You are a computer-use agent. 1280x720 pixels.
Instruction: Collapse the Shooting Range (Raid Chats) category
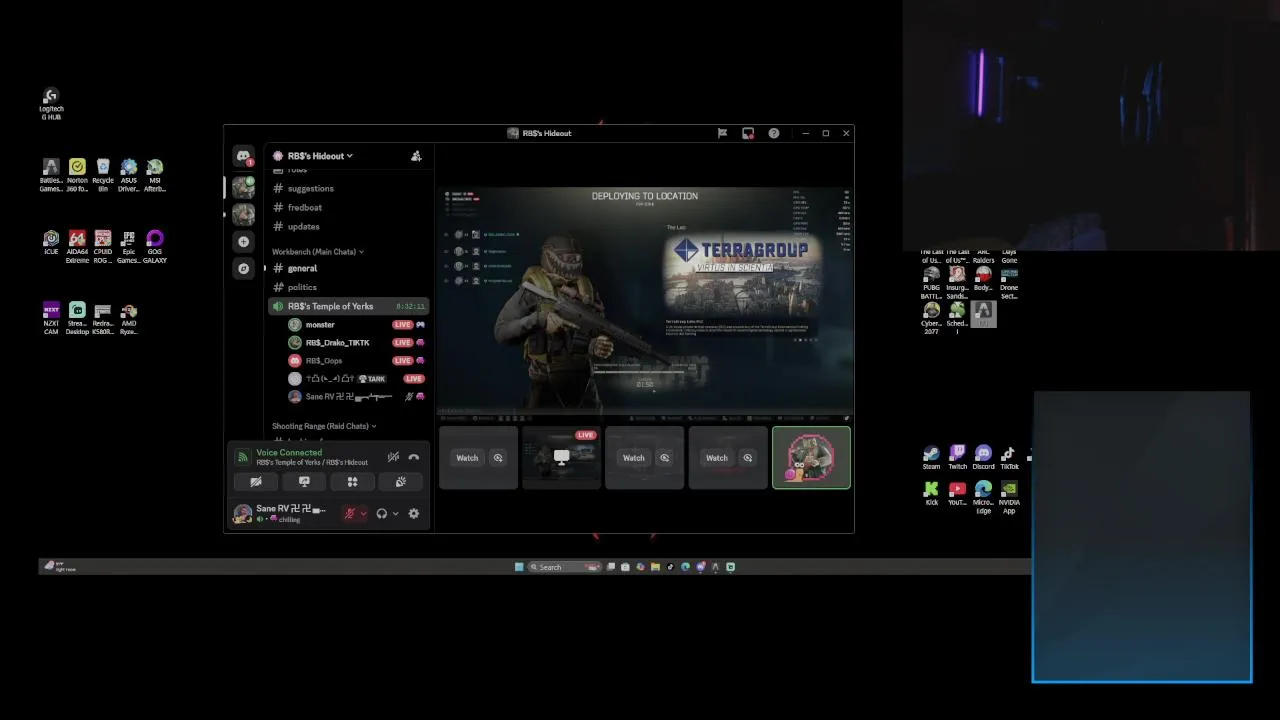(324, 426)
